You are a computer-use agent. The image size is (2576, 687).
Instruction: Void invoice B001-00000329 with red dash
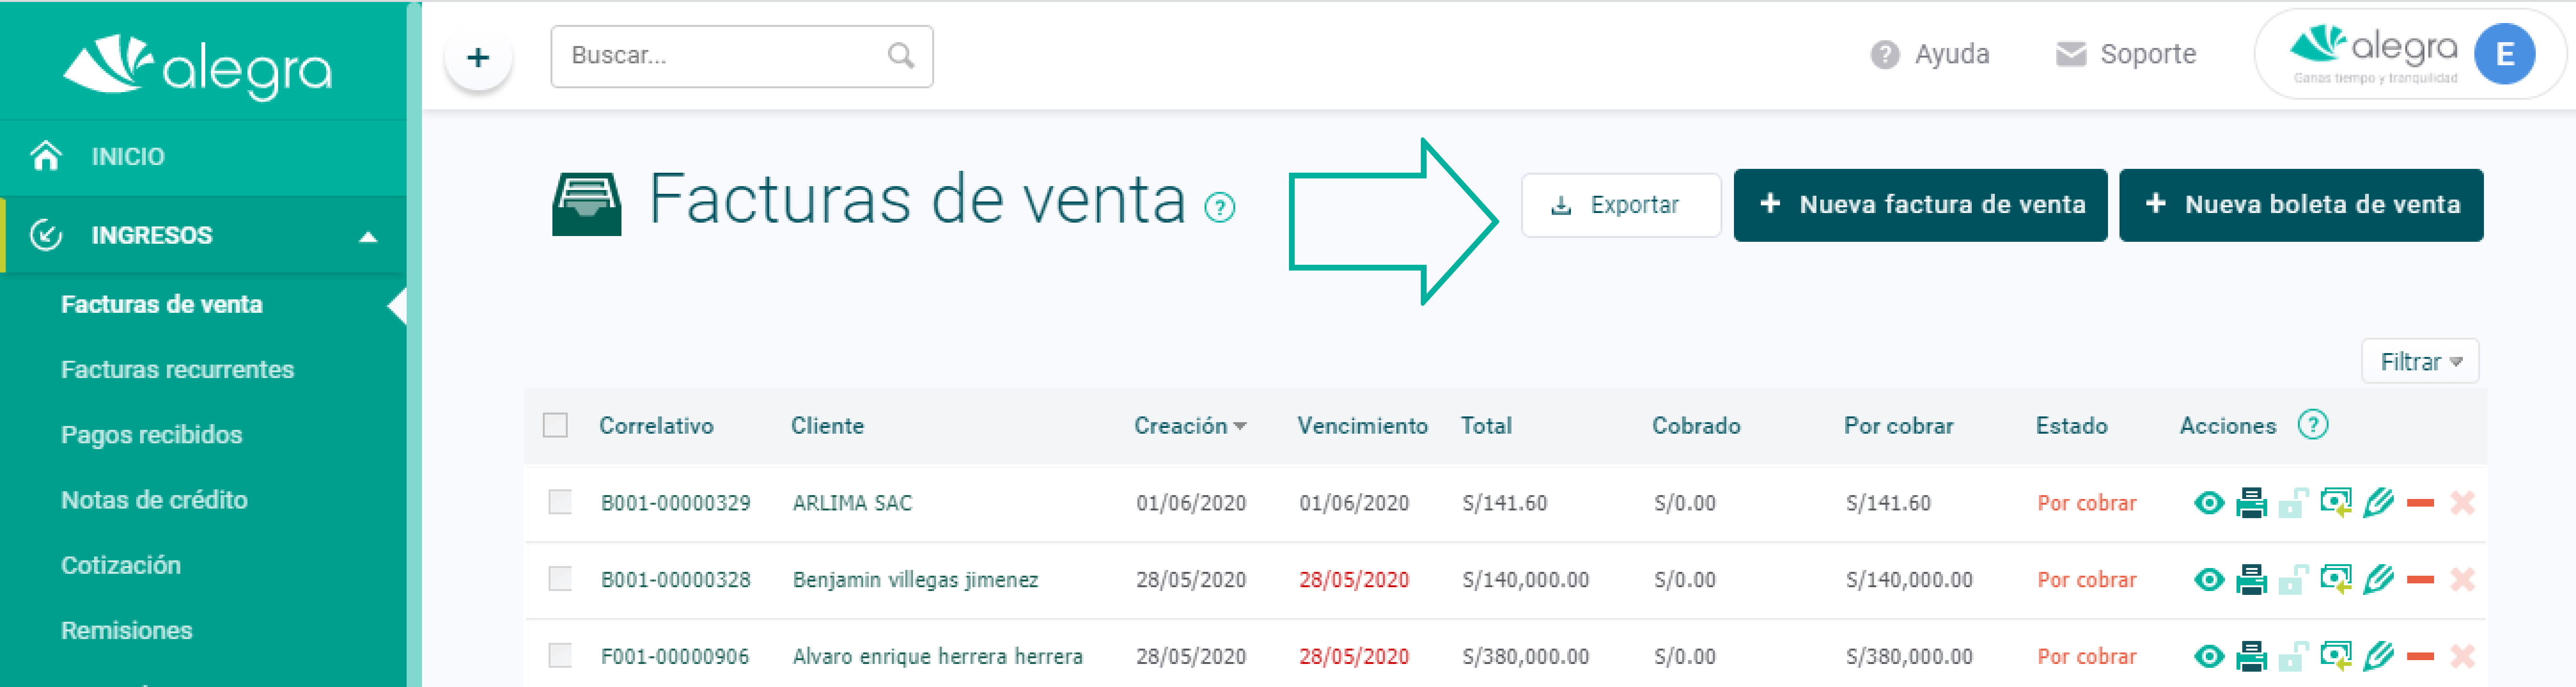click(x=2420, y=503)
